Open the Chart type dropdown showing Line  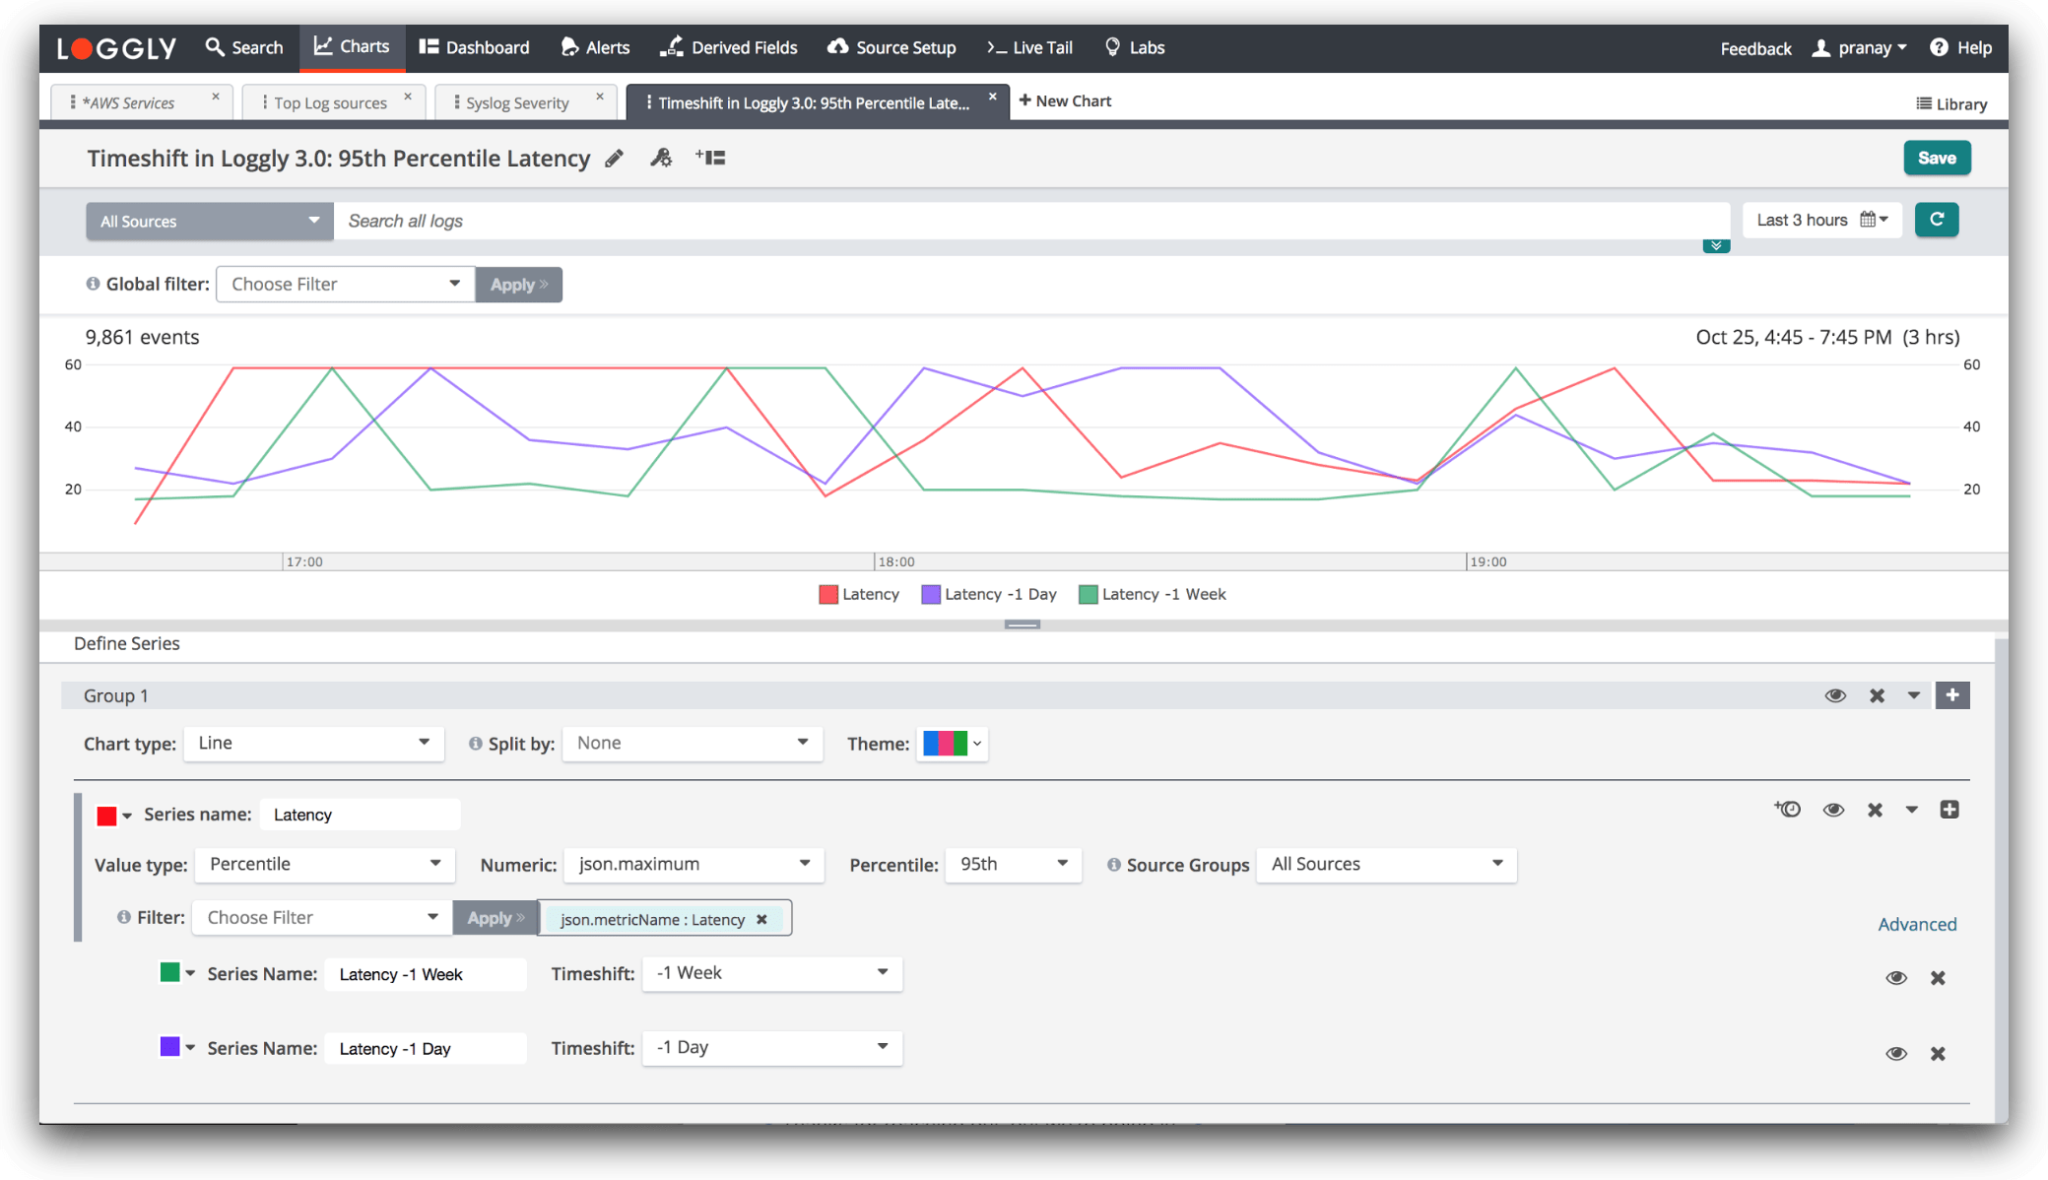pyautogui.click(x=313, y=743)
